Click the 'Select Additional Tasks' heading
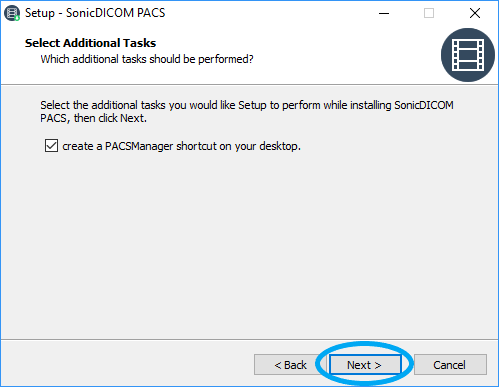 [x=90, y=43]
